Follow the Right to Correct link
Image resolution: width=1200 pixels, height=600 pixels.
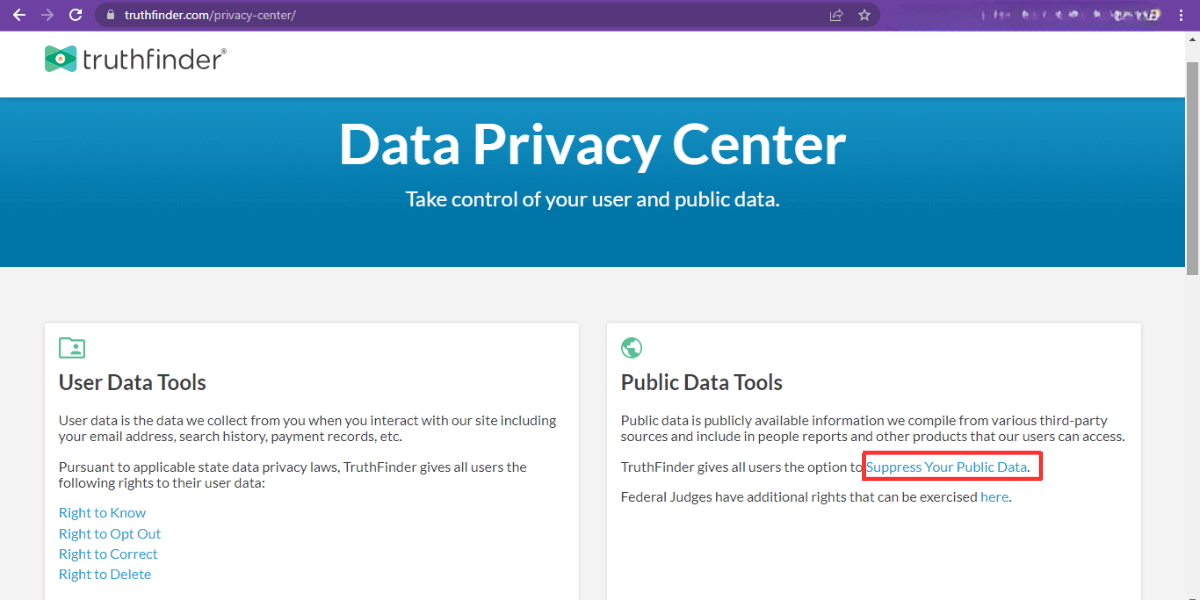[x=108, y=554]
